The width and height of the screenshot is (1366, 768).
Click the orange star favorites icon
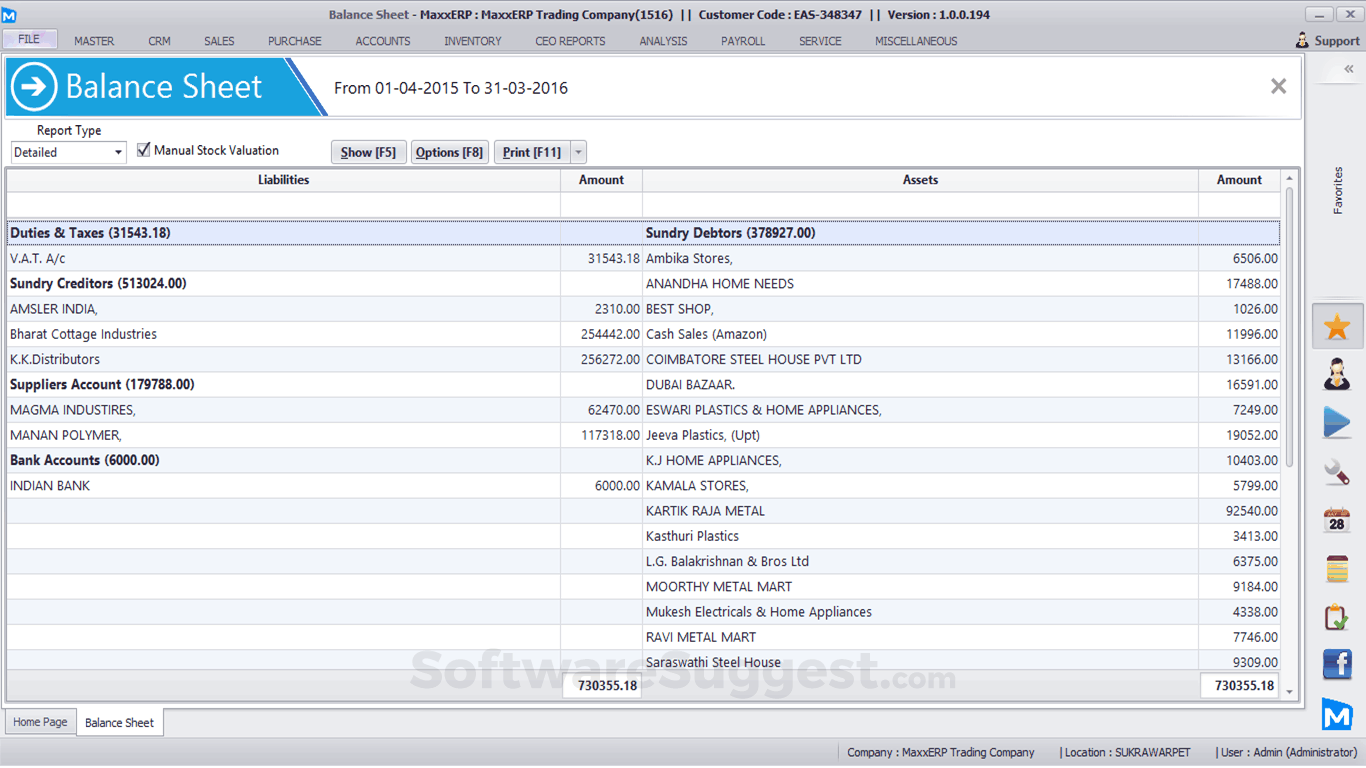coord(1337,327)
